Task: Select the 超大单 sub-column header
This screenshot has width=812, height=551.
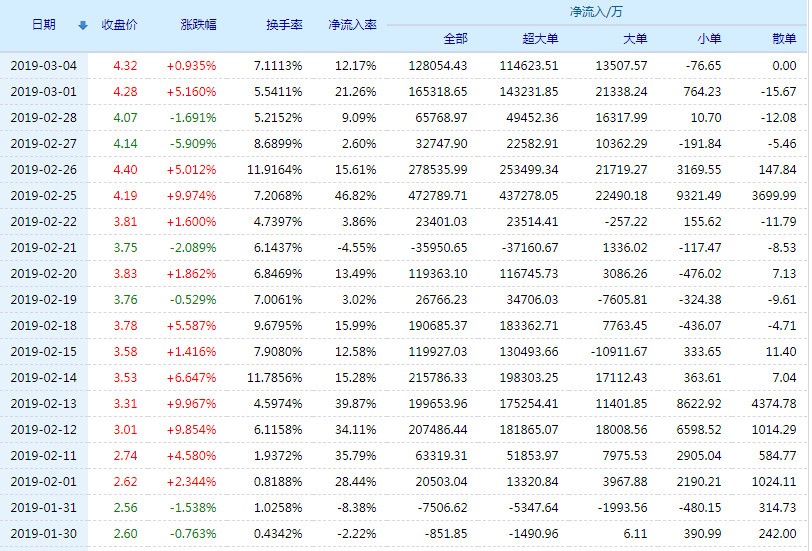Action: [540, 39]
